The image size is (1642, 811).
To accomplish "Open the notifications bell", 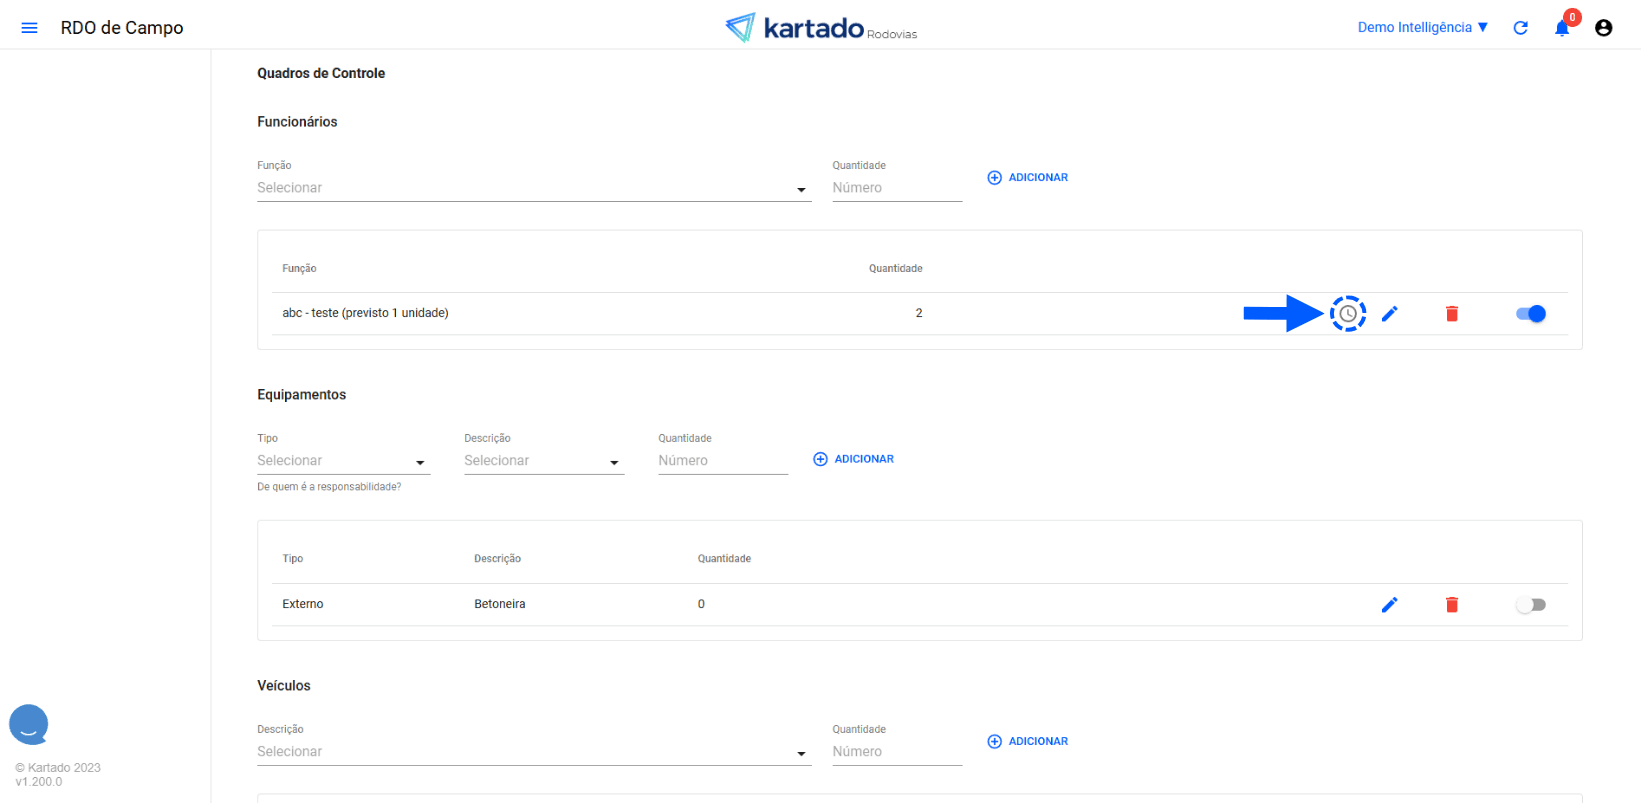I will pyautogui.click(x=1561, y=28).
